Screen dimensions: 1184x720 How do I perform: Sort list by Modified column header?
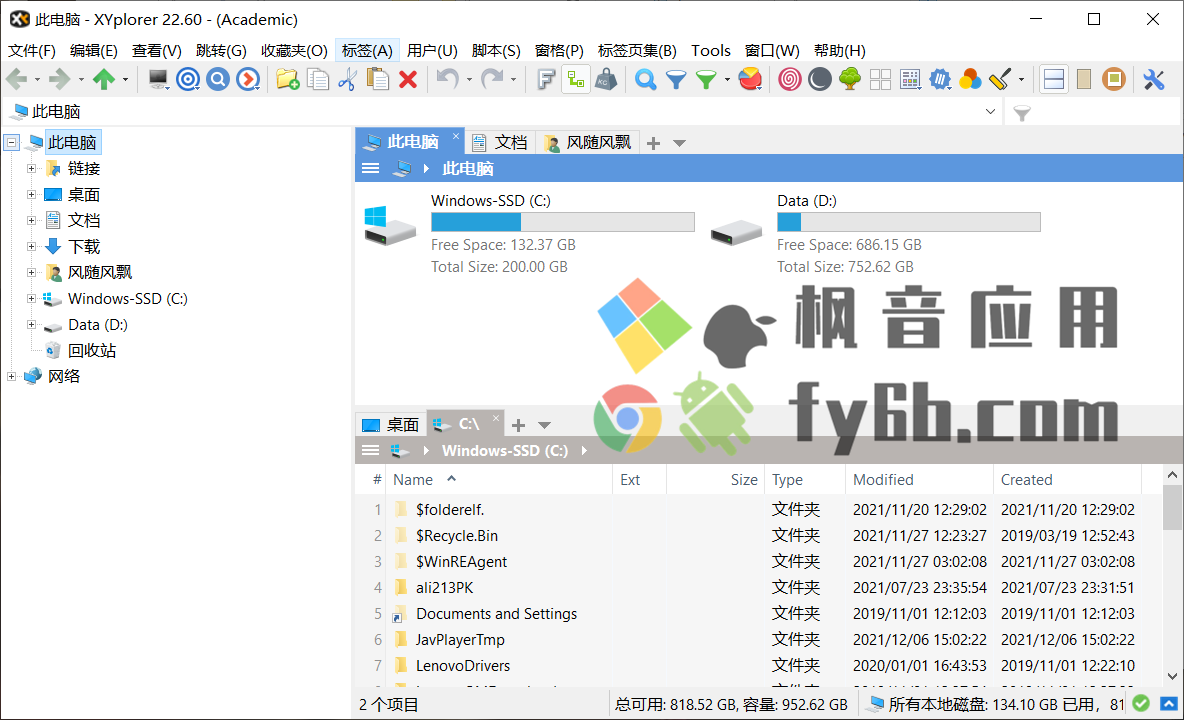tap(919, 480)
